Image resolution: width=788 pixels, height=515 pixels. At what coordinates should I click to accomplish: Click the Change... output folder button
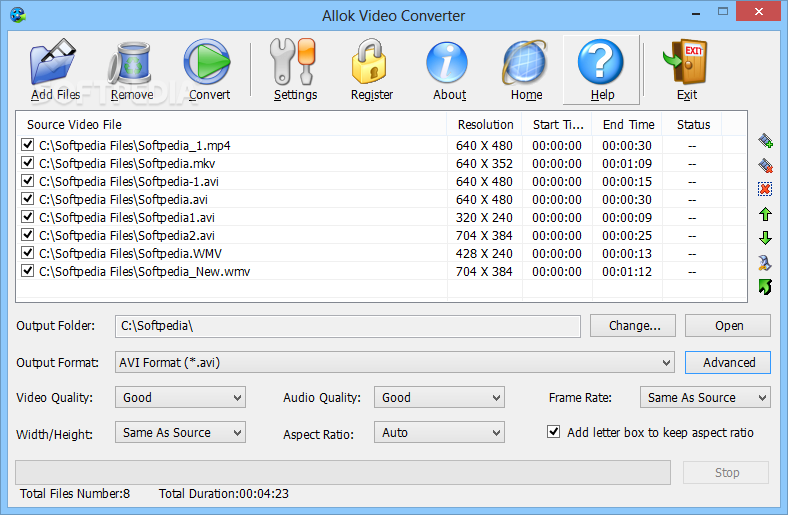coord(633,326)
